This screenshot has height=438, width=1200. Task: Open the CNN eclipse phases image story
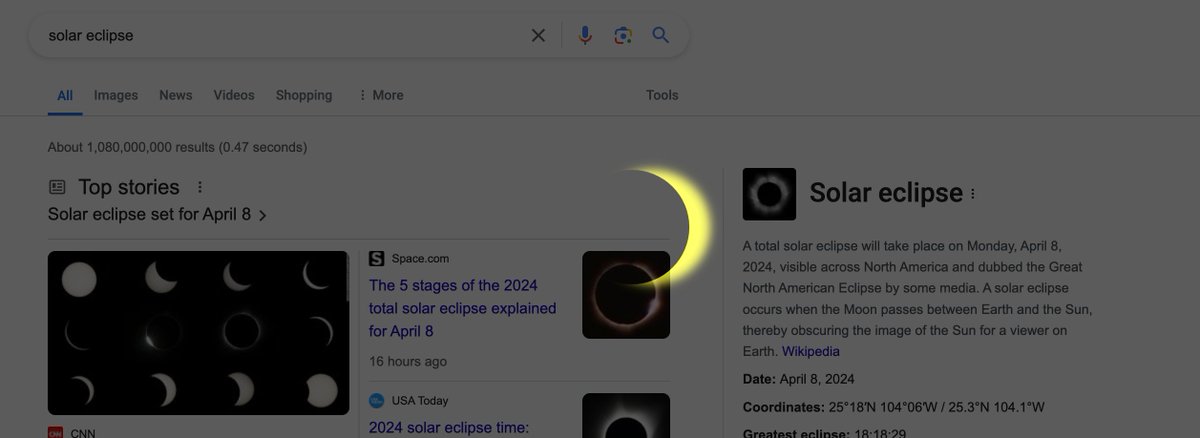click(198, 333)
